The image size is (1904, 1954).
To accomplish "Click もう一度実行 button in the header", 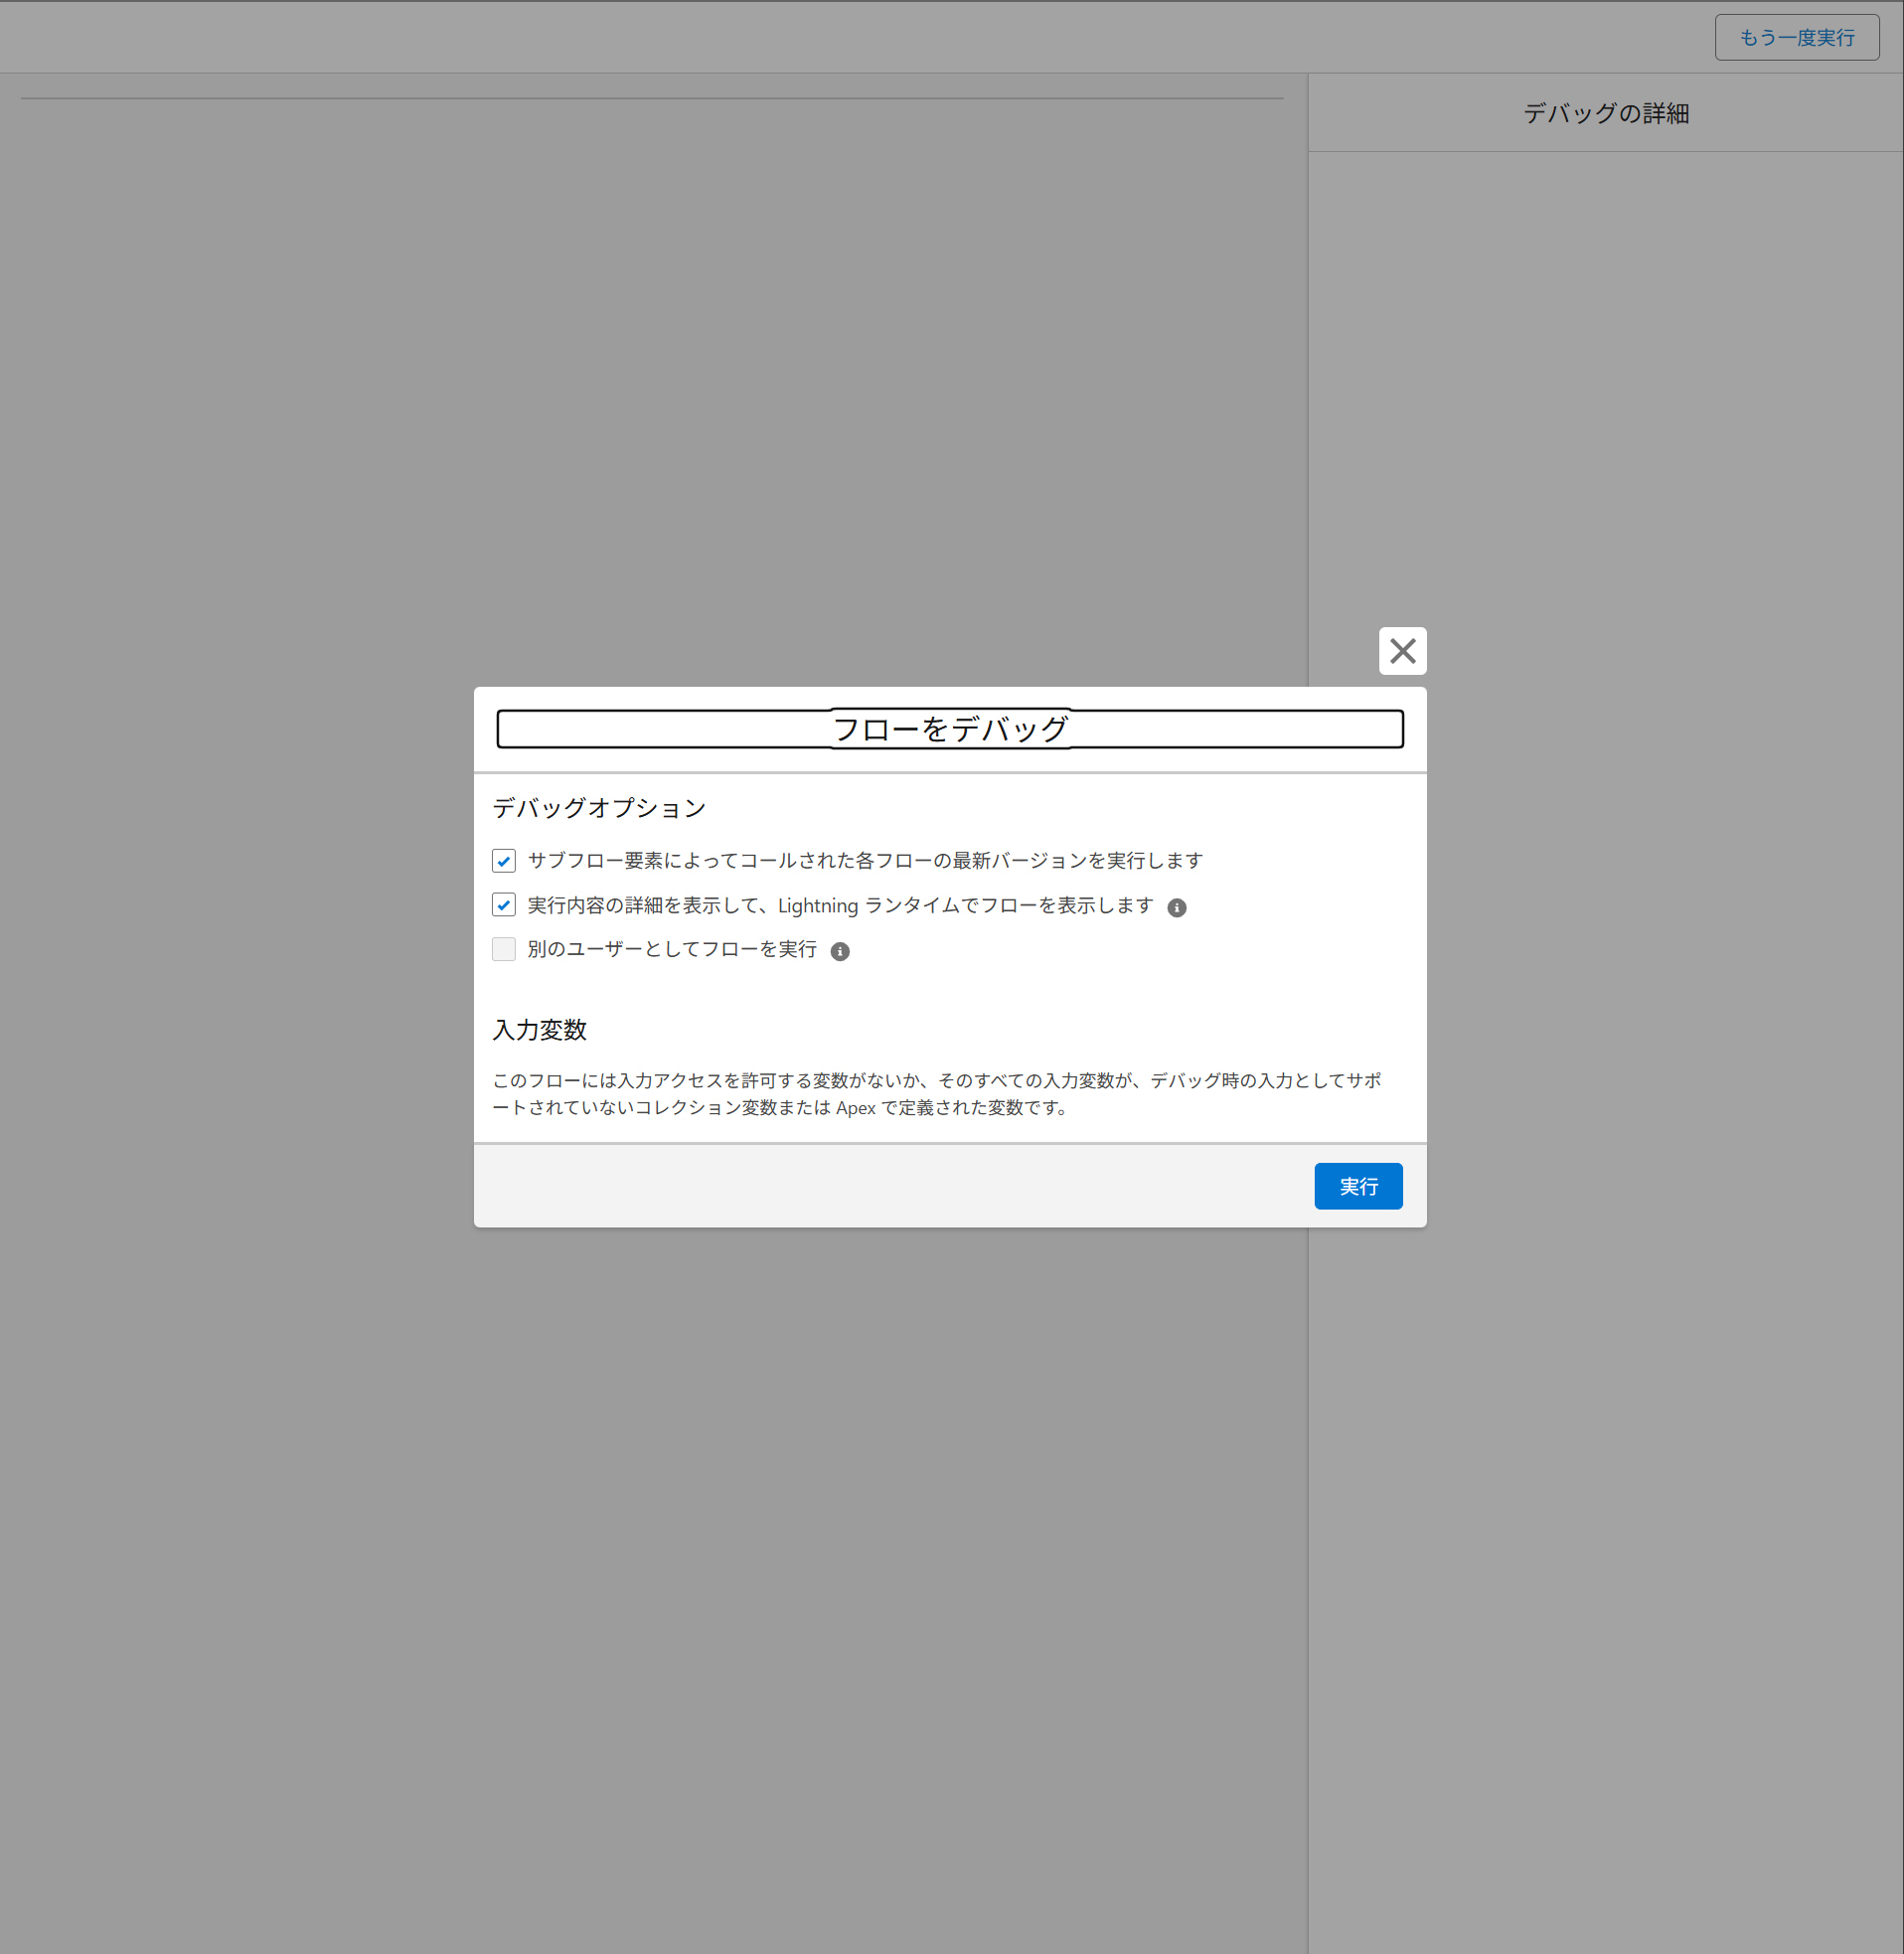I will (1797, 38).
